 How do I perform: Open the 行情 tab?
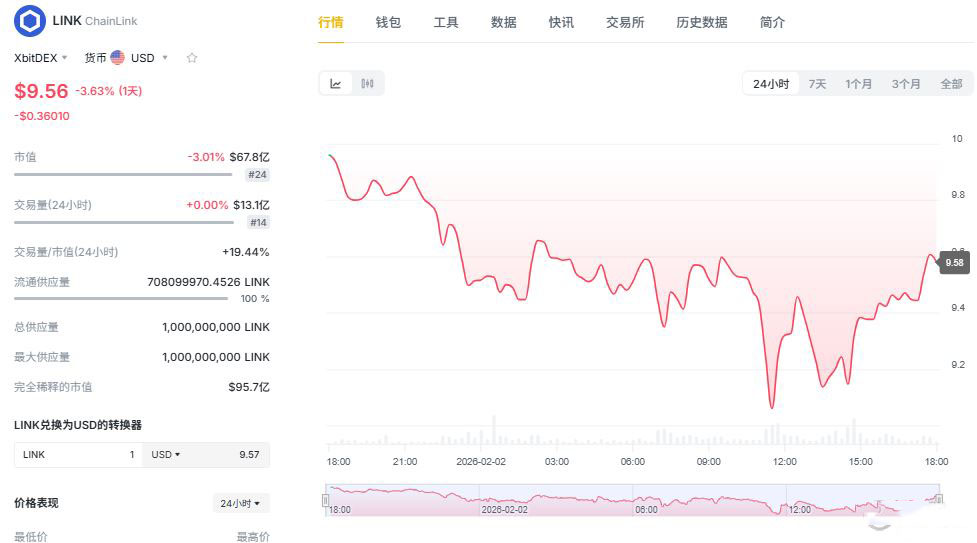[330, 22]
